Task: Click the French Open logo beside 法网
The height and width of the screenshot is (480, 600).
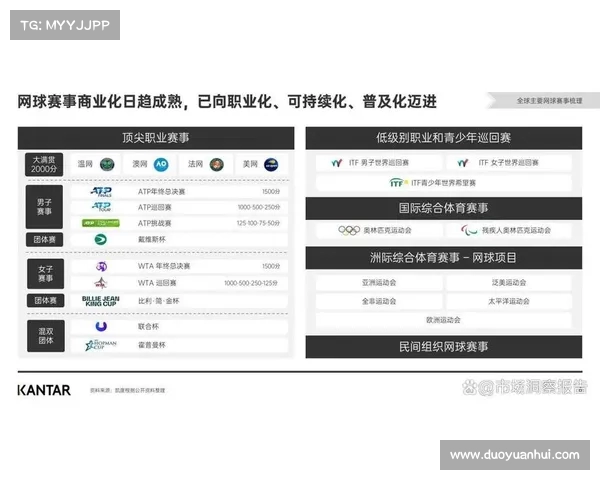Action: click(x=215, y=164)
